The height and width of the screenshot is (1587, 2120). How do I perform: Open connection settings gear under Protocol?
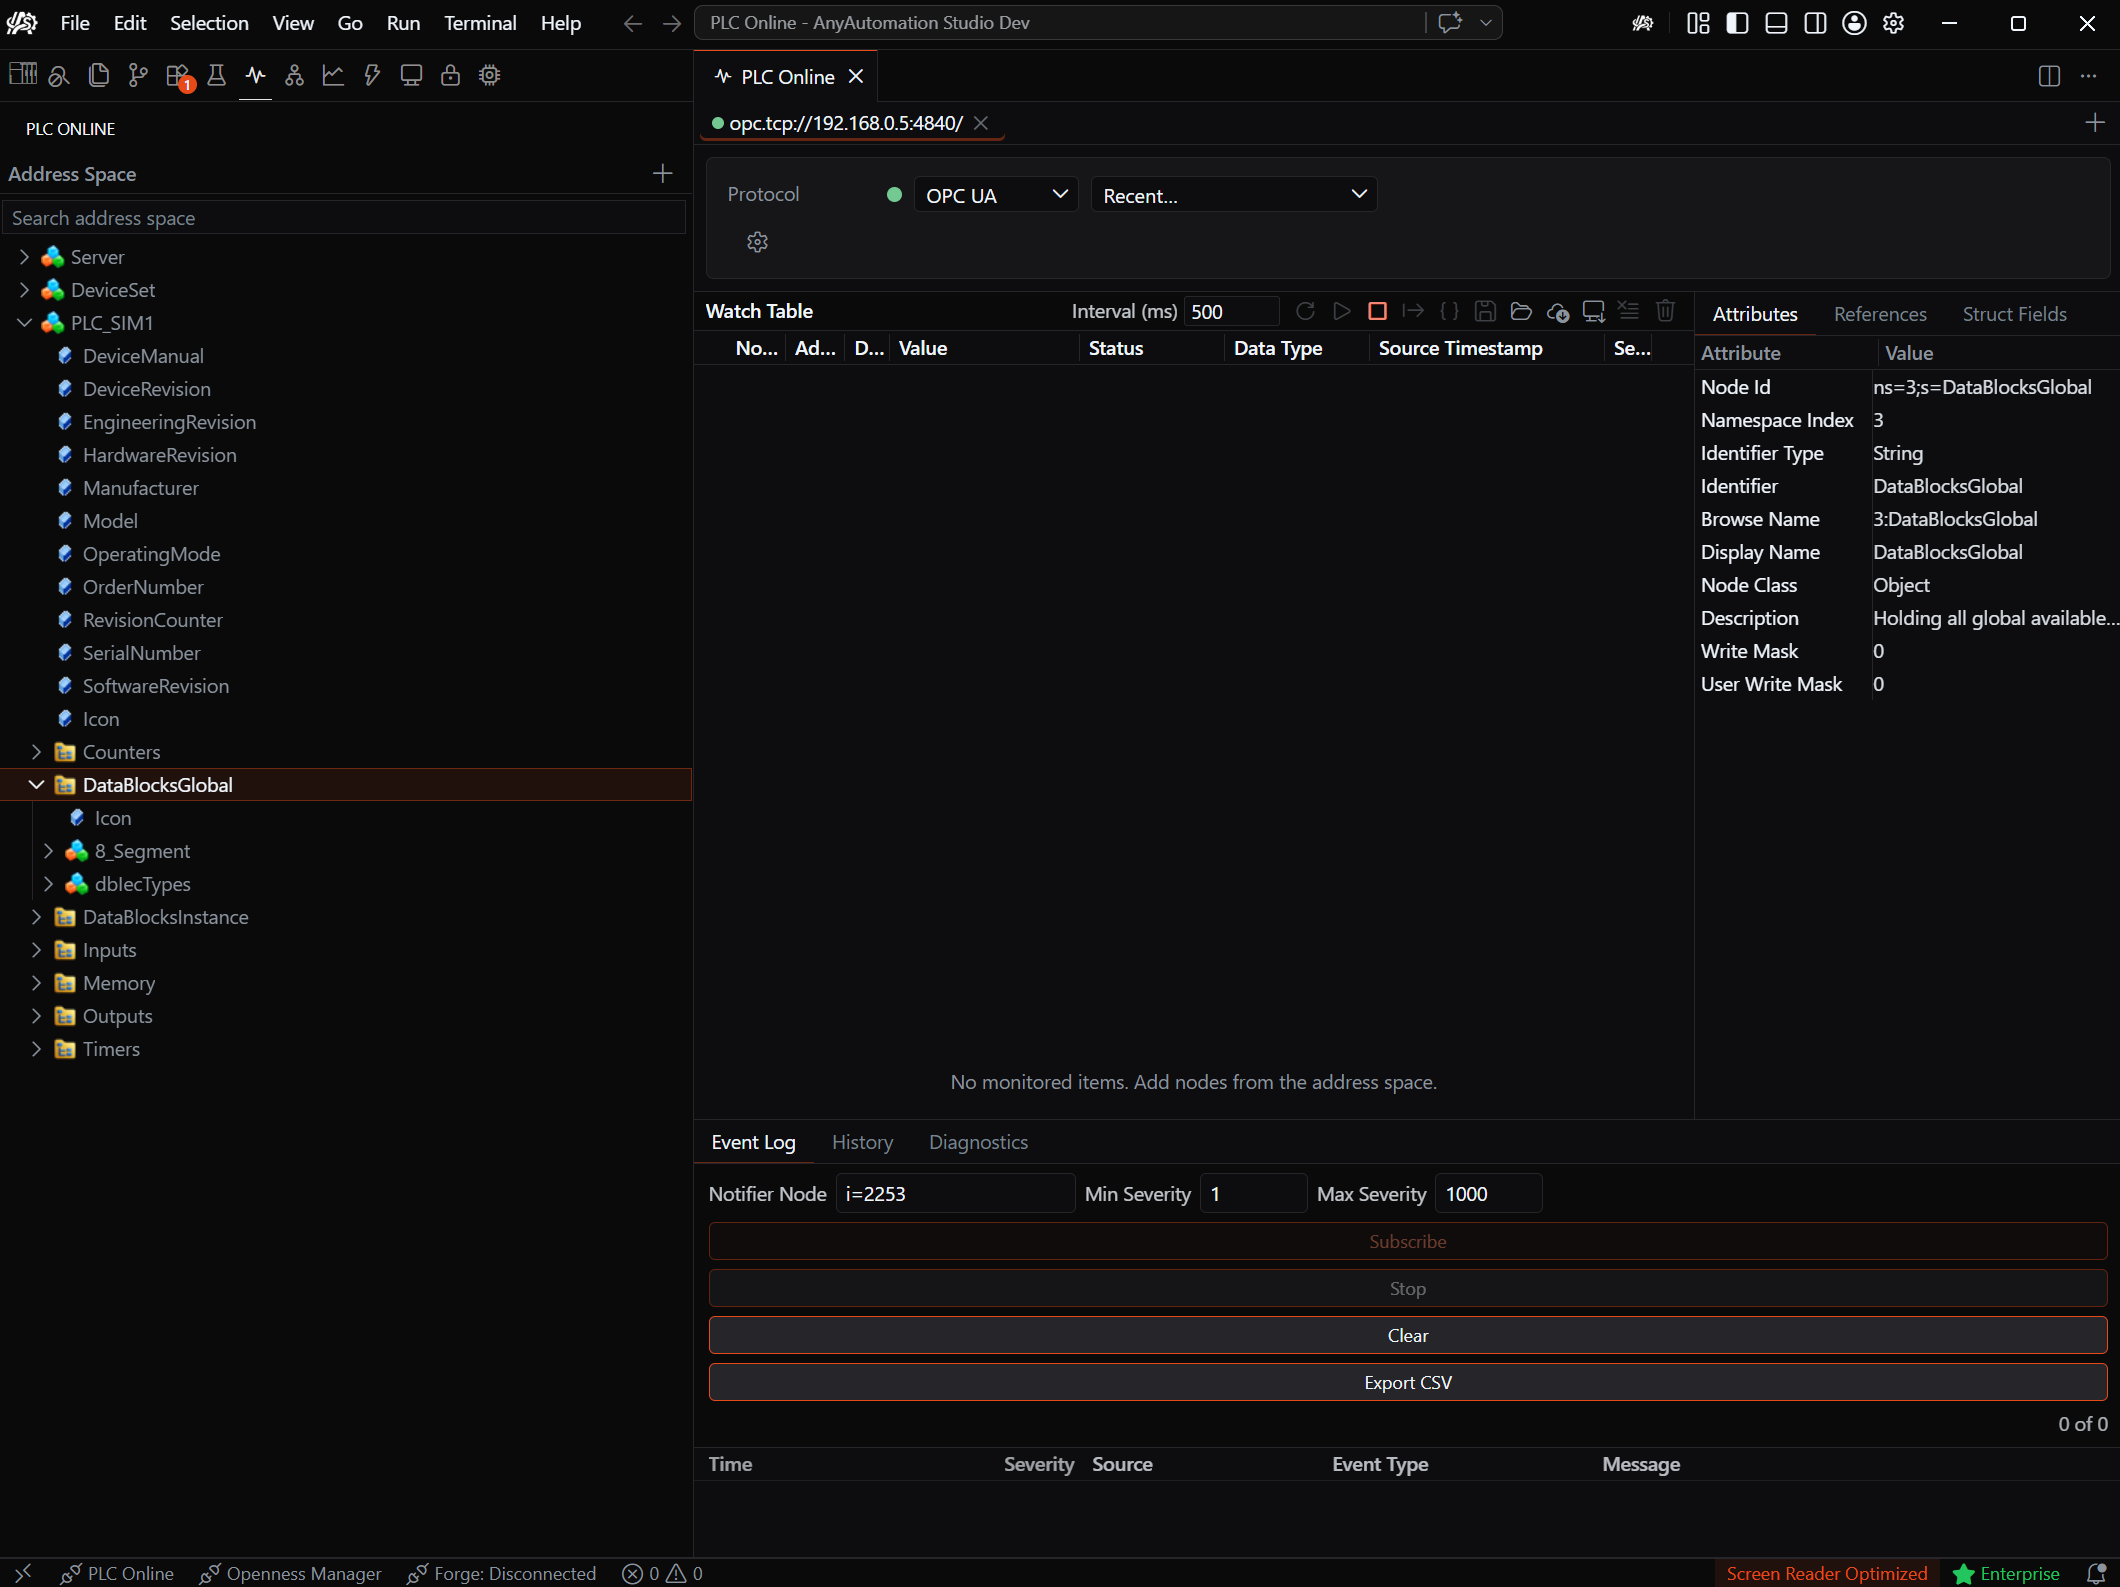click(757, 242)
